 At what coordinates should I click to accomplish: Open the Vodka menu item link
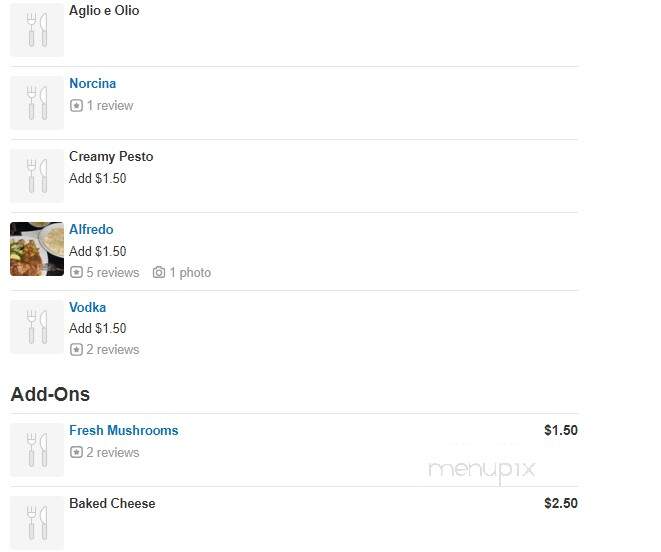coord(87,307)
